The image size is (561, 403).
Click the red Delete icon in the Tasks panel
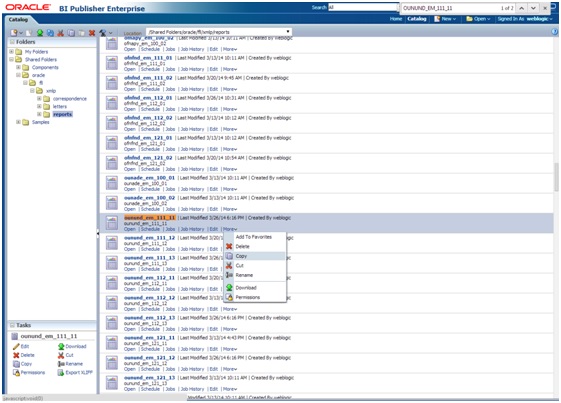pyautogui.click(x=16, y=355)
